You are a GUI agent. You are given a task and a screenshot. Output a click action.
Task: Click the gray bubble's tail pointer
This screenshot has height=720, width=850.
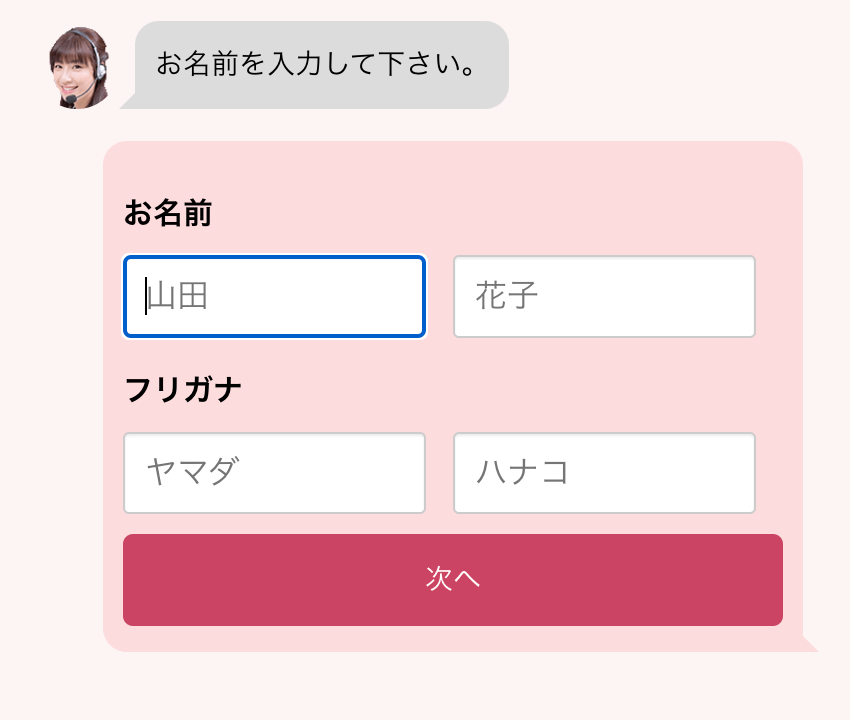[130, 102]
